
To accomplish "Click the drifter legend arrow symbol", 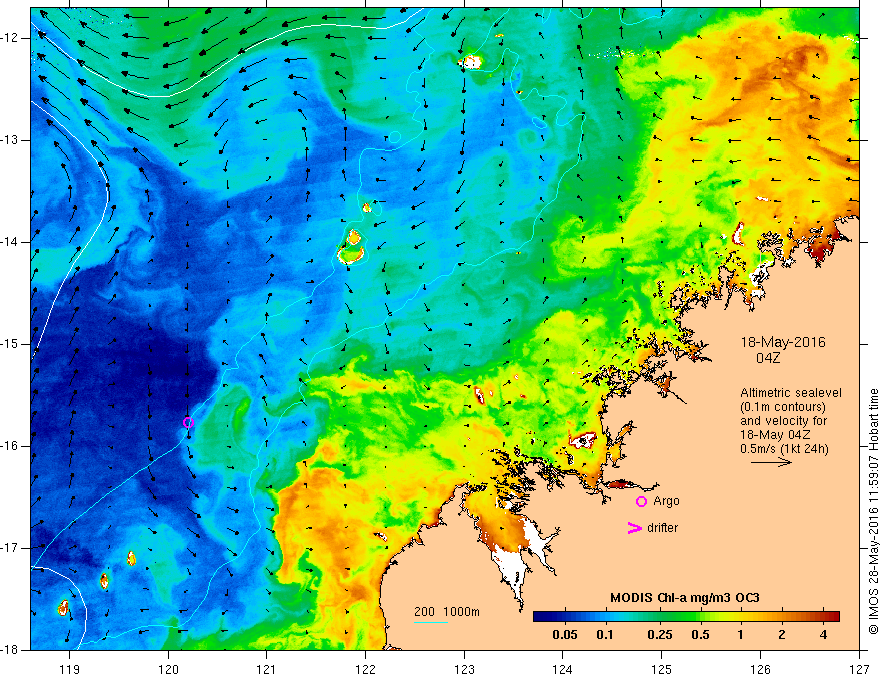I will 635,528.
